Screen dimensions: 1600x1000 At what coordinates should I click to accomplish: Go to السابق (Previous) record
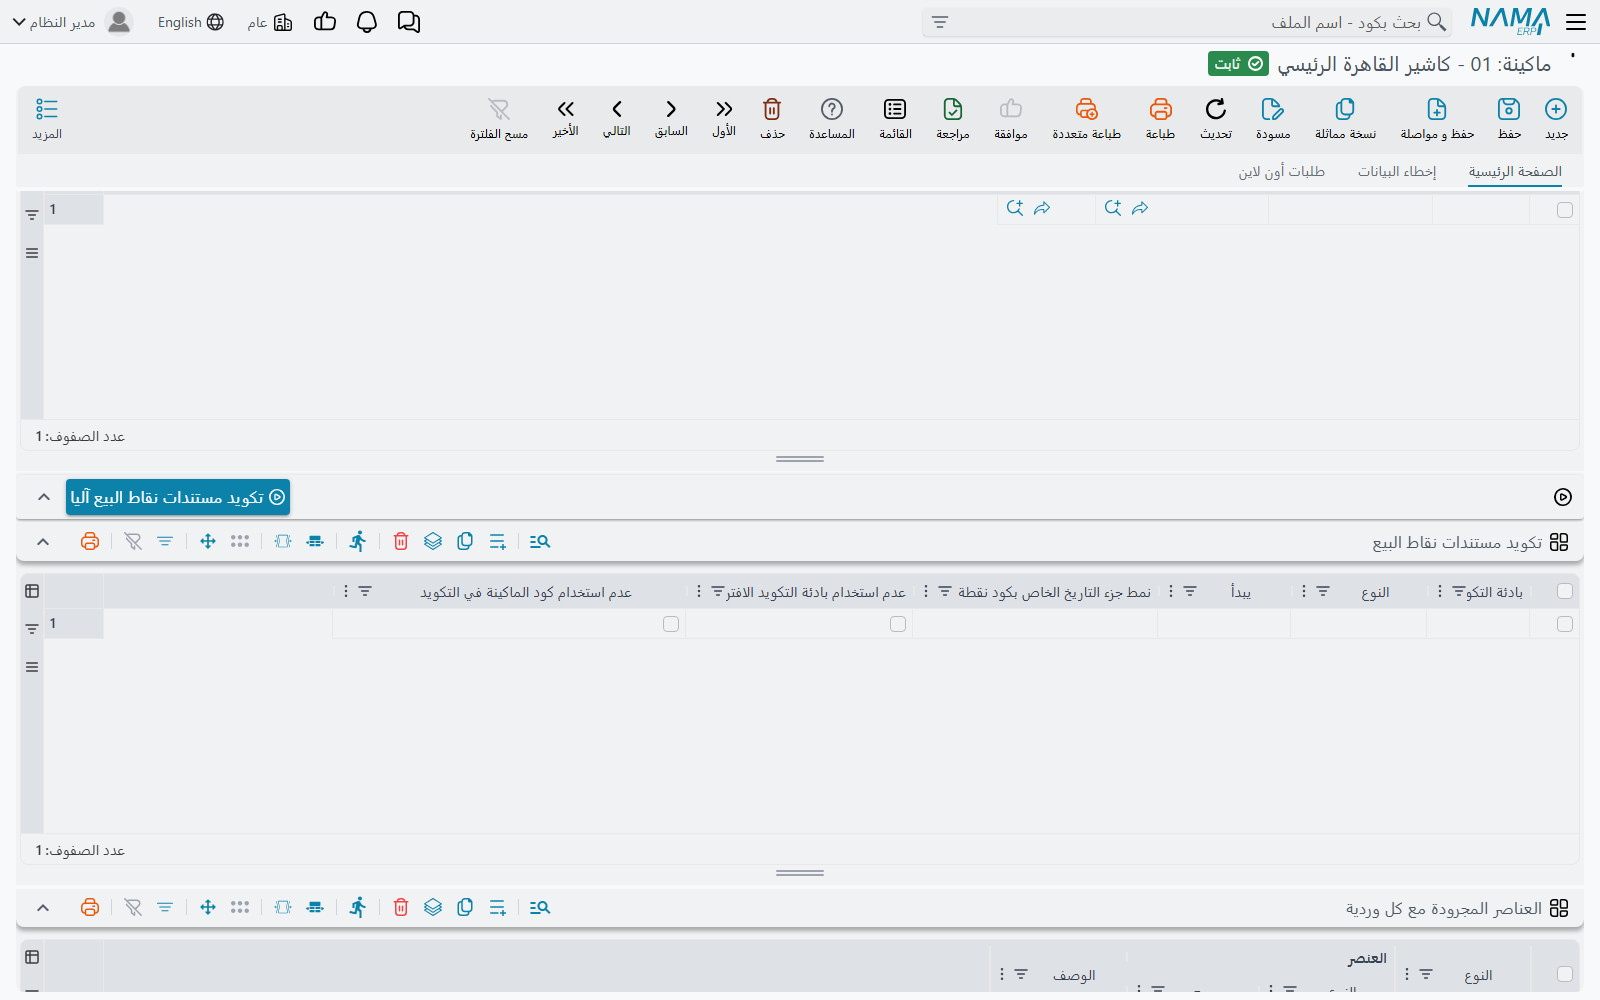pos(671,109)
